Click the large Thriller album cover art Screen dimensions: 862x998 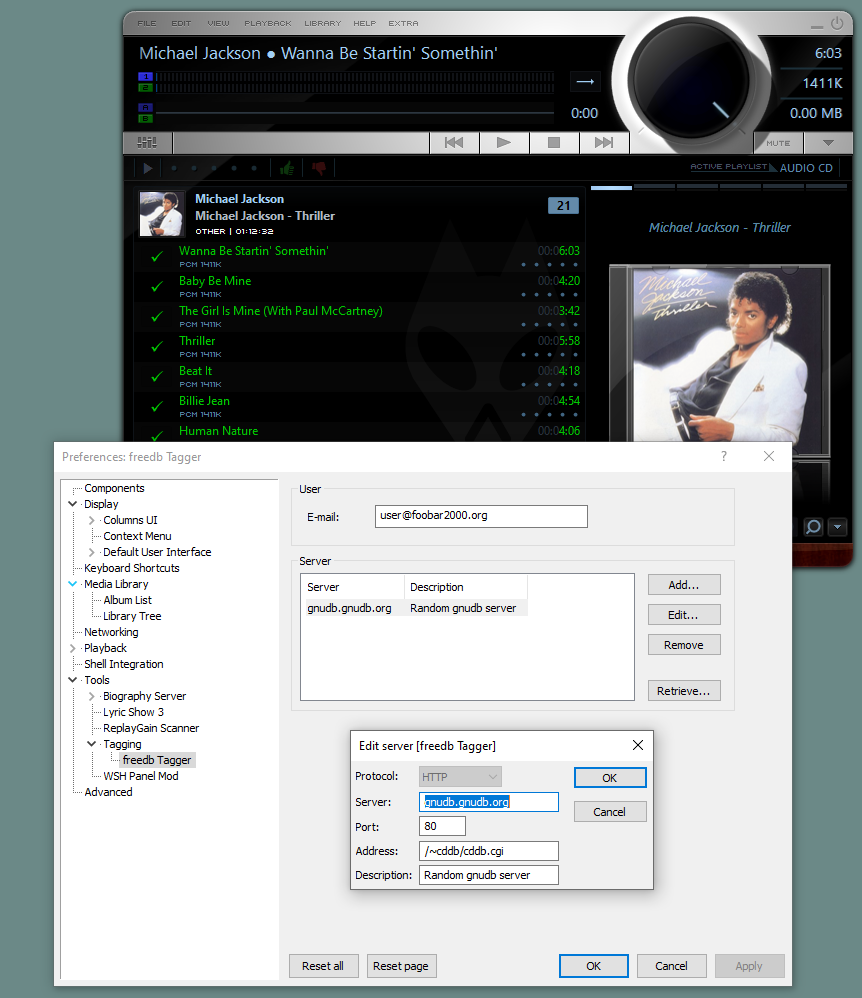point(720,353)
